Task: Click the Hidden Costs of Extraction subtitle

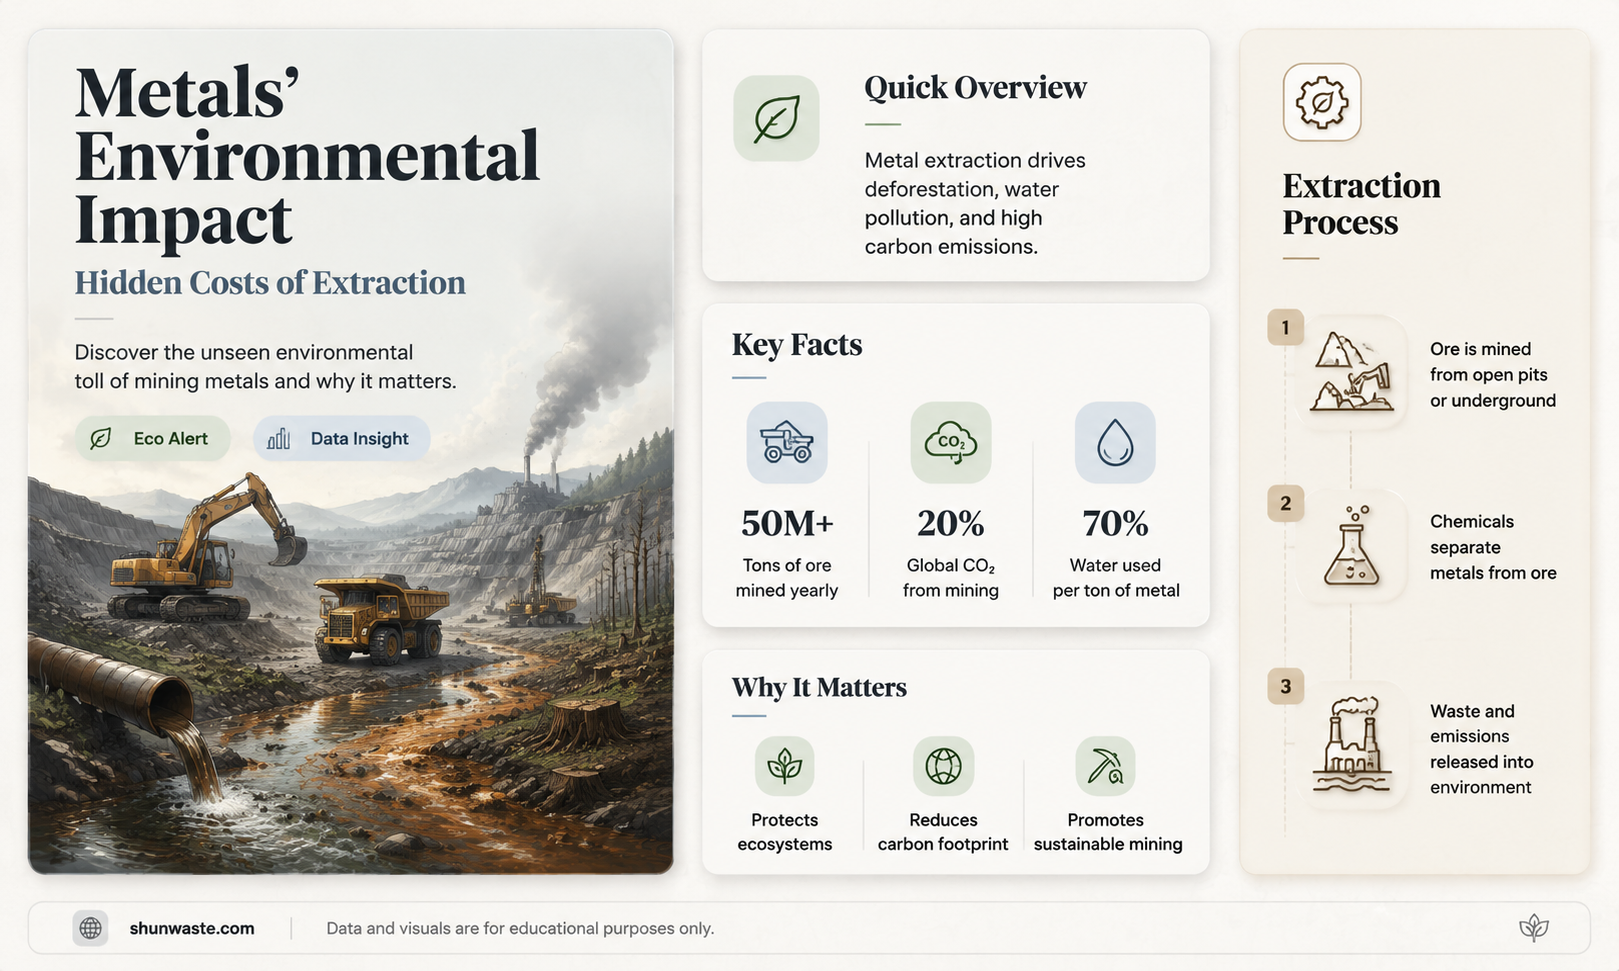Action: point(270,283)
